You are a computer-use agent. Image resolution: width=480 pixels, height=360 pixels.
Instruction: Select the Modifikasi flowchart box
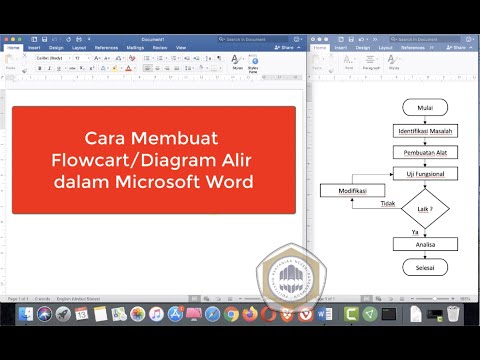352,191
